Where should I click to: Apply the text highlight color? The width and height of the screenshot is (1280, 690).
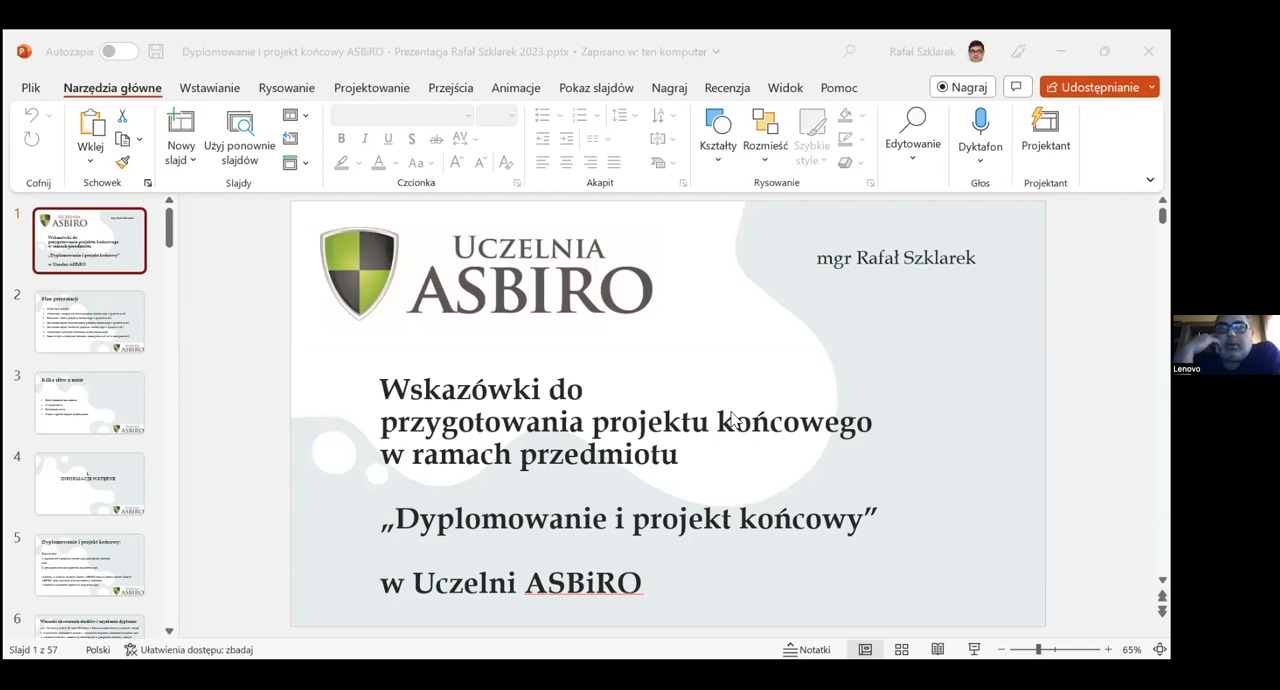[x=341, y=162]
